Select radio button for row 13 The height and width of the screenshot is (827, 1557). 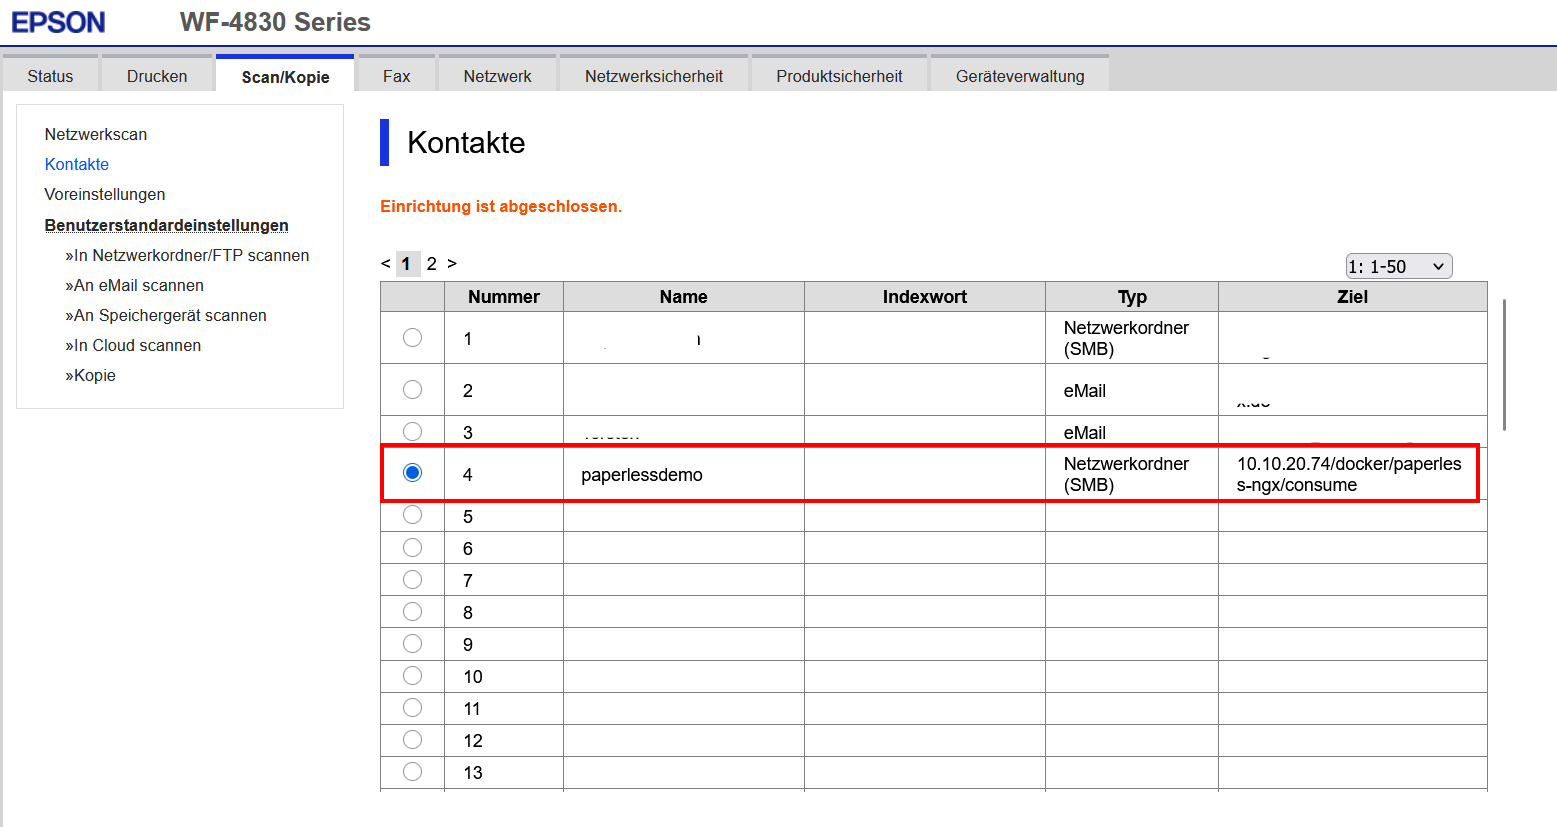point(412,772)
